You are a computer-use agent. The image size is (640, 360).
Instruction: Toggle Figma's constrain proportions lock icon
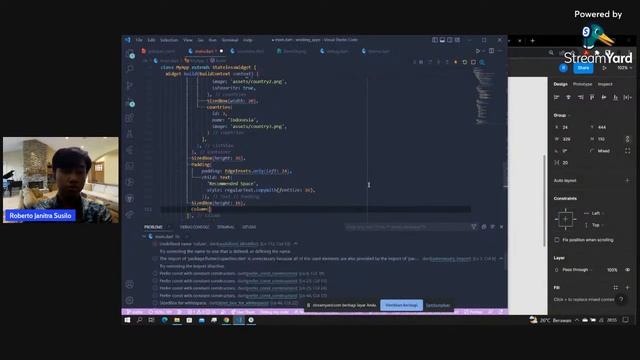pyautogui.click(x=627, y=139)
